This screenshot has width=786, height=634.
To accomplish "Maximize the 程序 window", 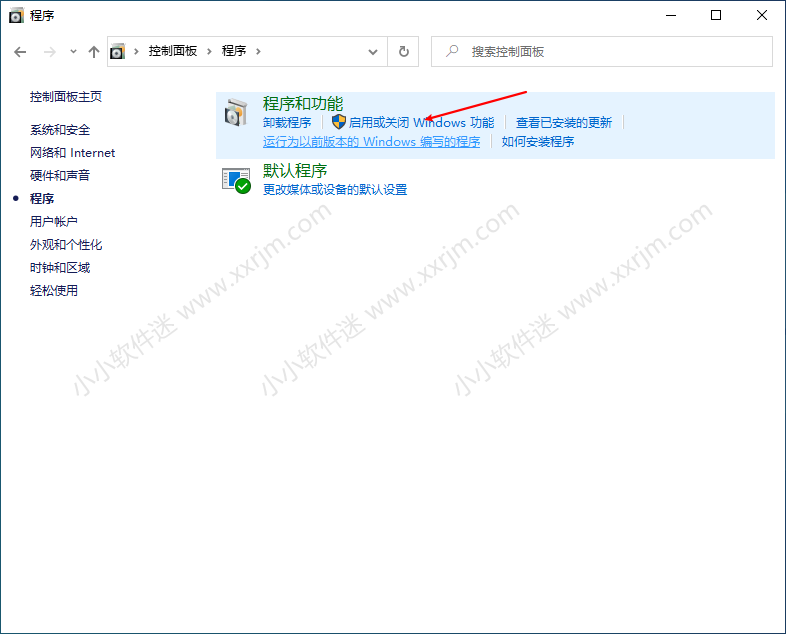I will coord(716,16).
